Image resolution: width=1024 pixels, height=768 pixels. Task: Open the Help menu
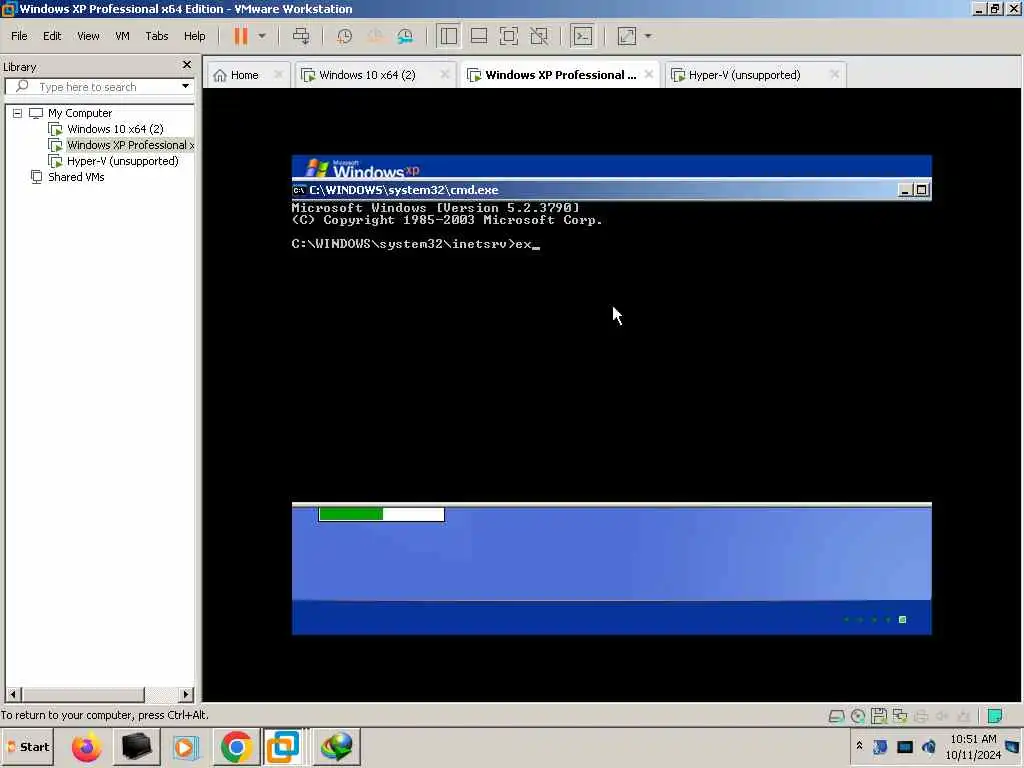[x=195, y=36]
